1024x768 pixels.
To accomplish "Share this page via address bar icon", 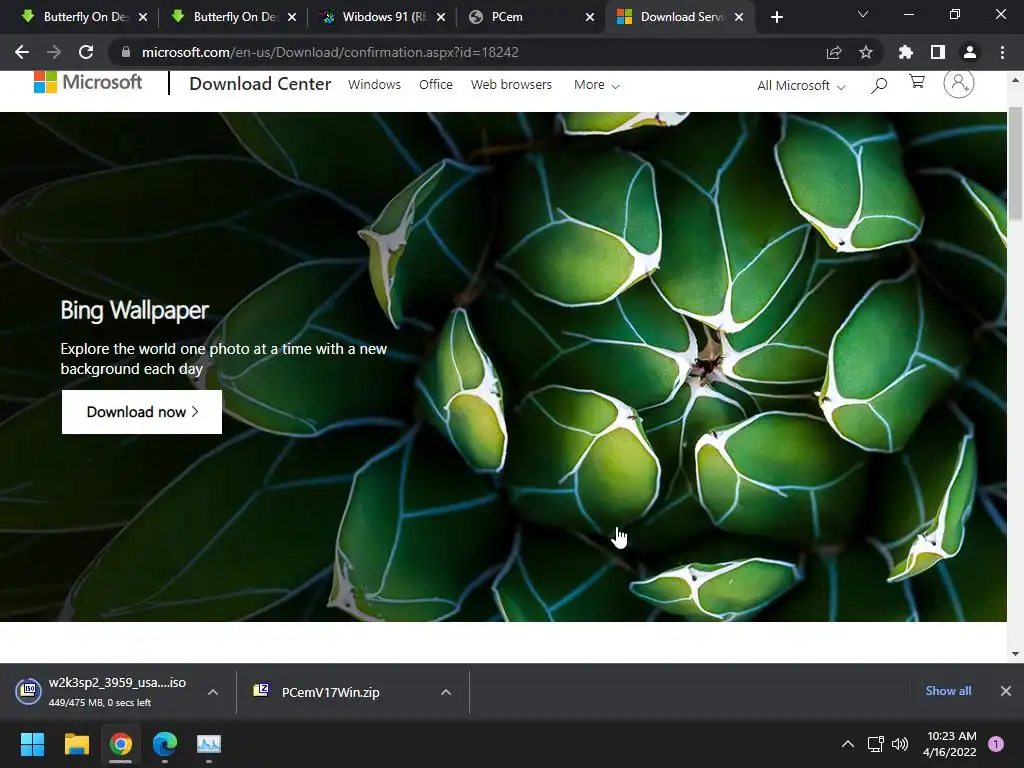I will tap(834, 52).
